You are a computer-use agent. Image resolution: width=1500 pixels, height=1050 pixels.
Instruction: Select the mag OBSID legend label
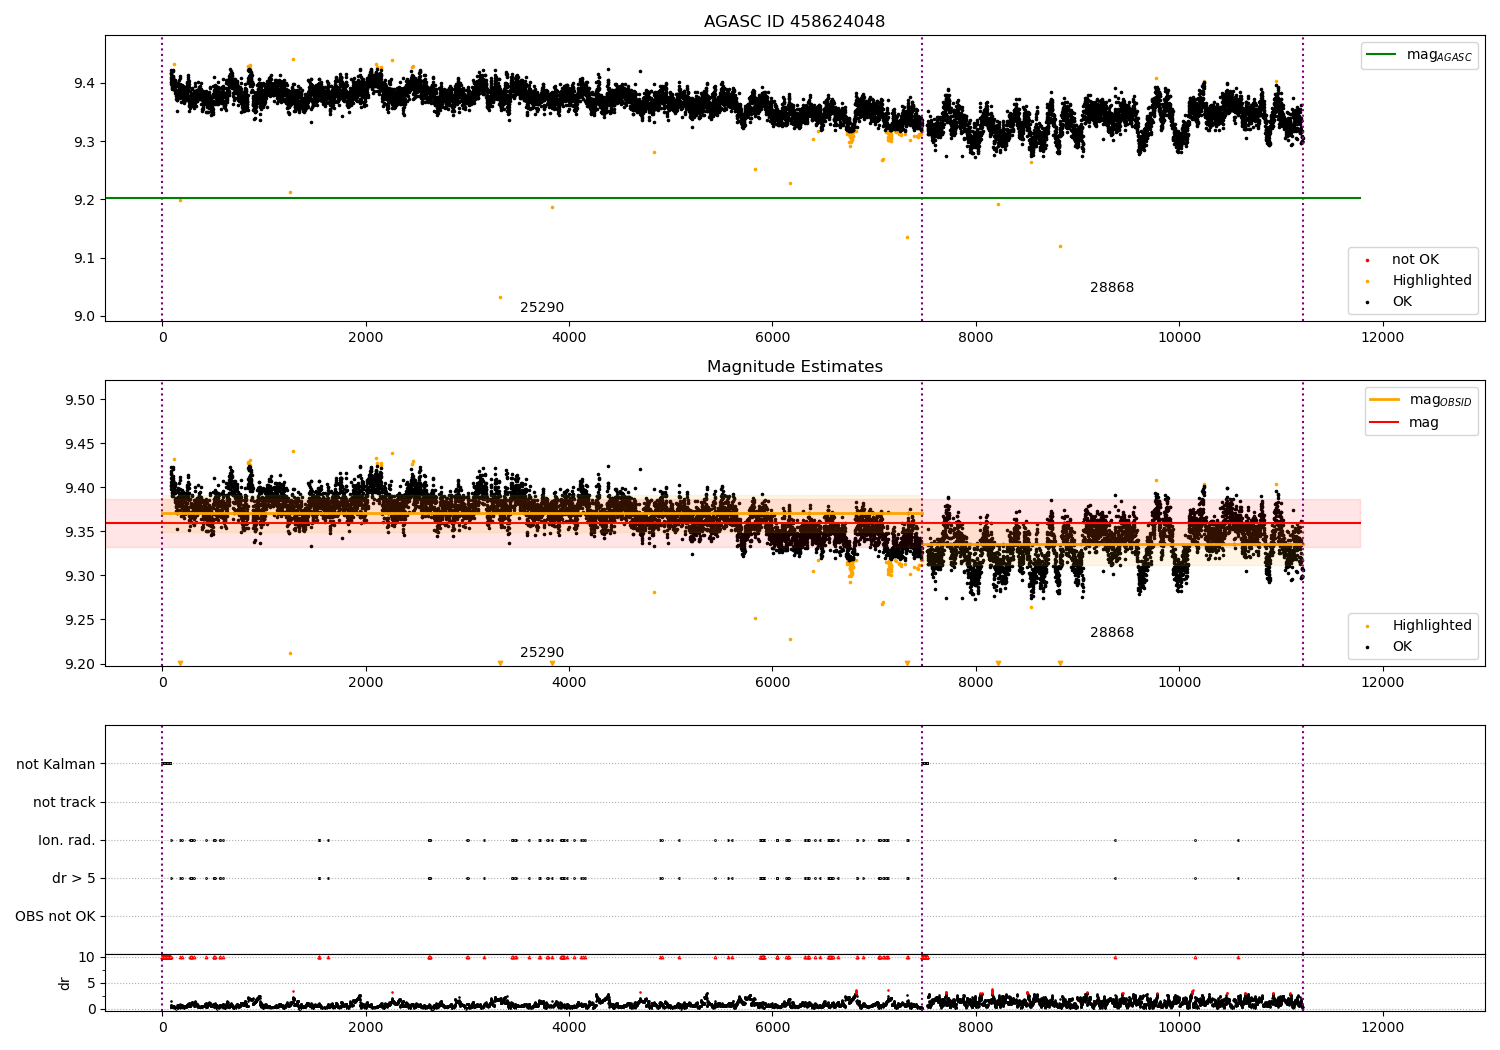[x=1440, y=400]
